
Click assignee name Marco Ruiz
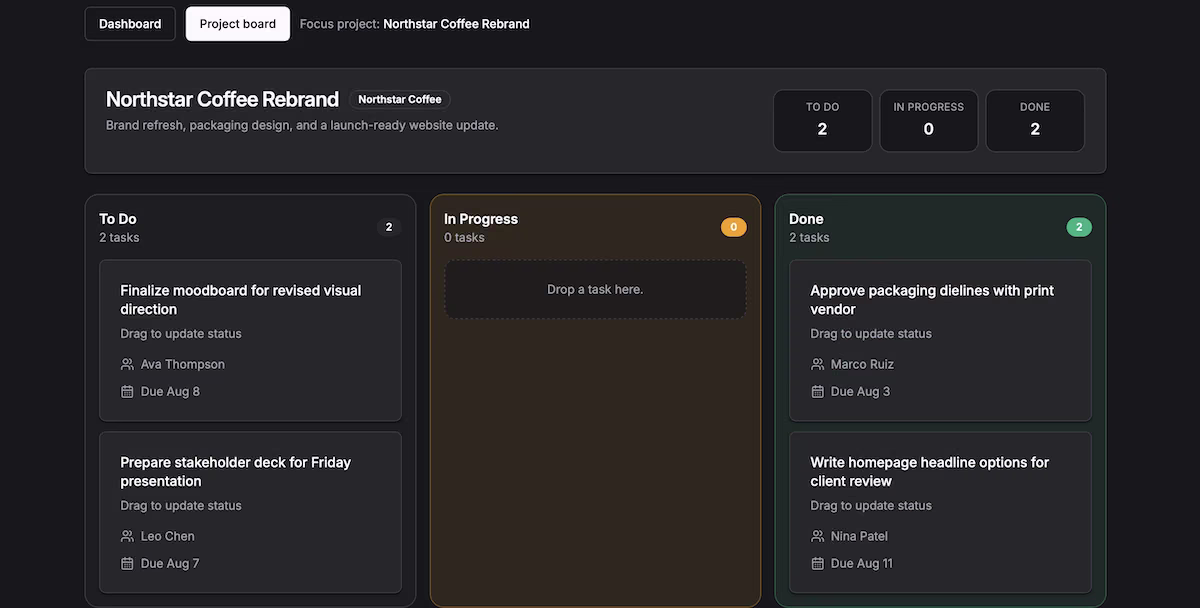coord(862,364)
